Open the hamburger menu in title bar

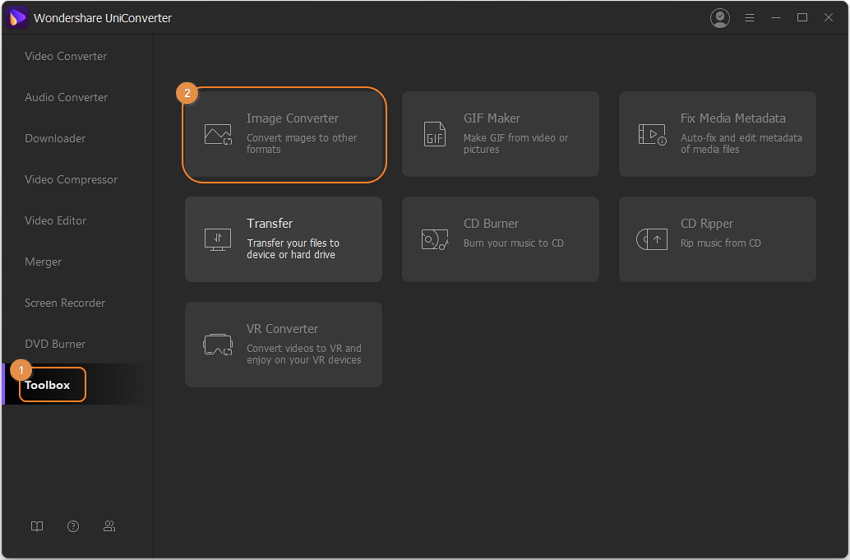click(750, 18)
